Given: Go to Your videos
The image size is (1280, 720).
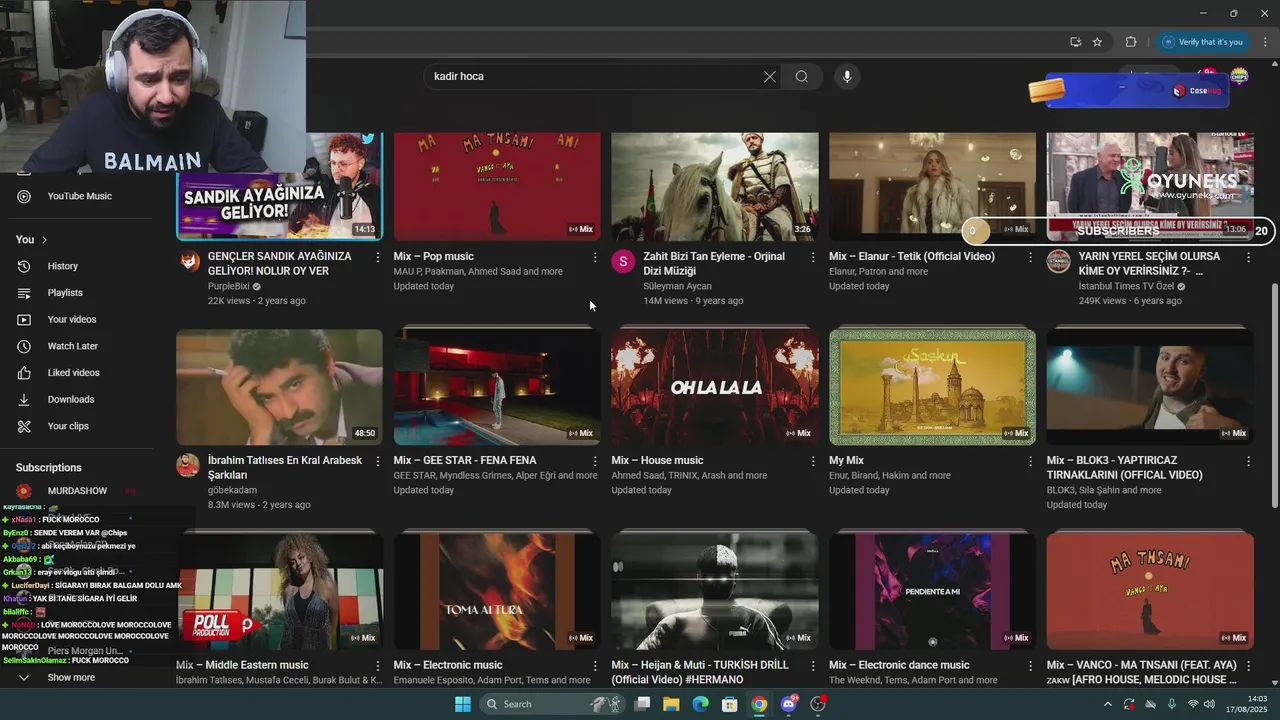Looking at the screenshot, I should click(x=72, y=319).
